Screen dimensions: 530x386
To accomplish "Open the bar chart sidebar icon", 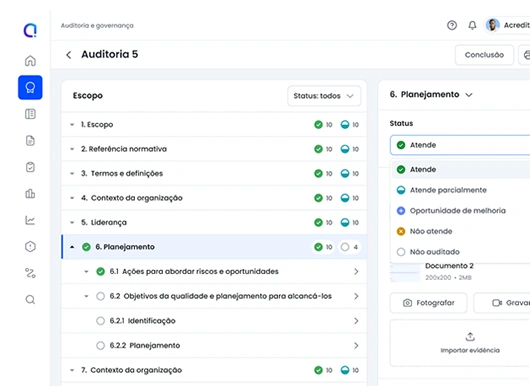I will [30, 193].
